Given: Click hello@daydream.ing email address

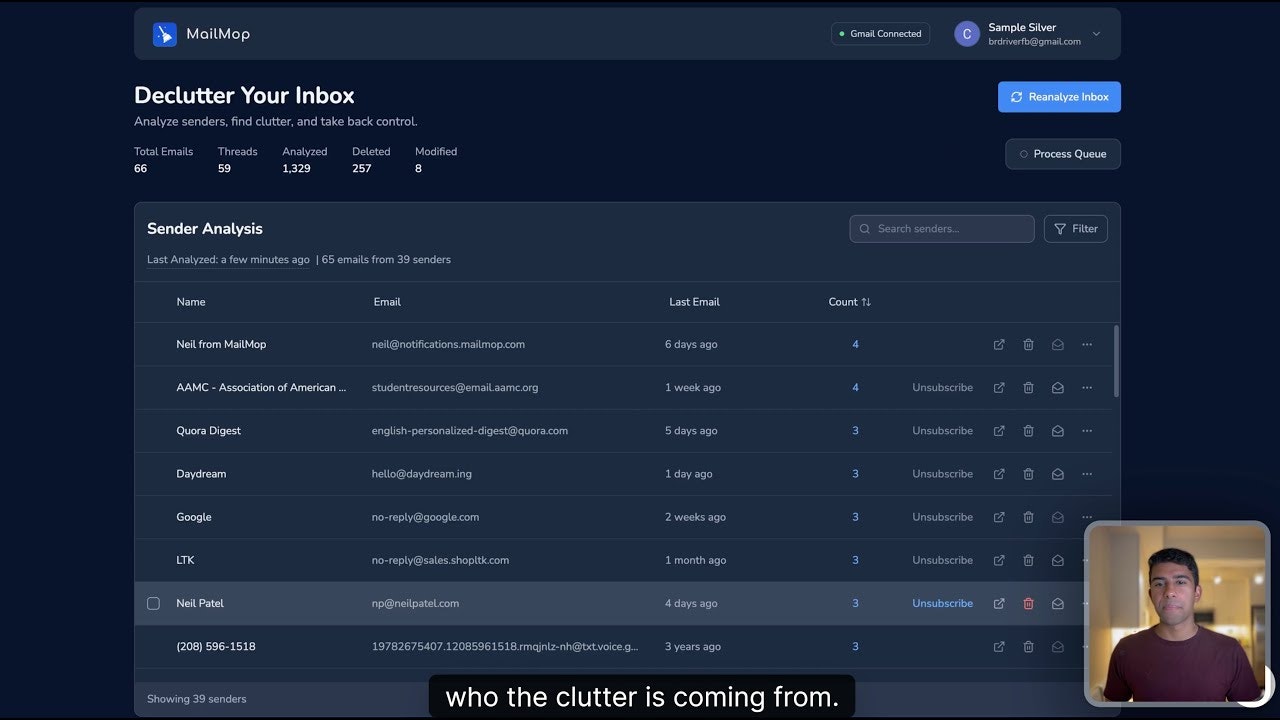Looking at the screenshot, I should click(x=422, y=474).
